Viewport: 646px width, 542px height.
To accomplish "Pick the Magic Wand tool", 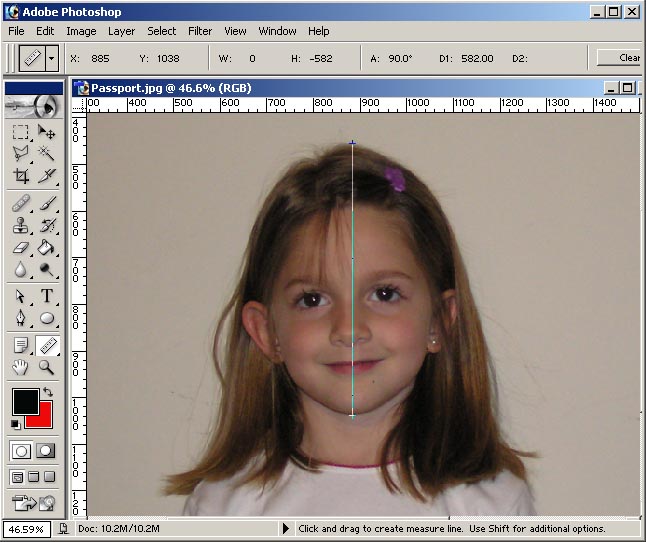I will [46, 153].
